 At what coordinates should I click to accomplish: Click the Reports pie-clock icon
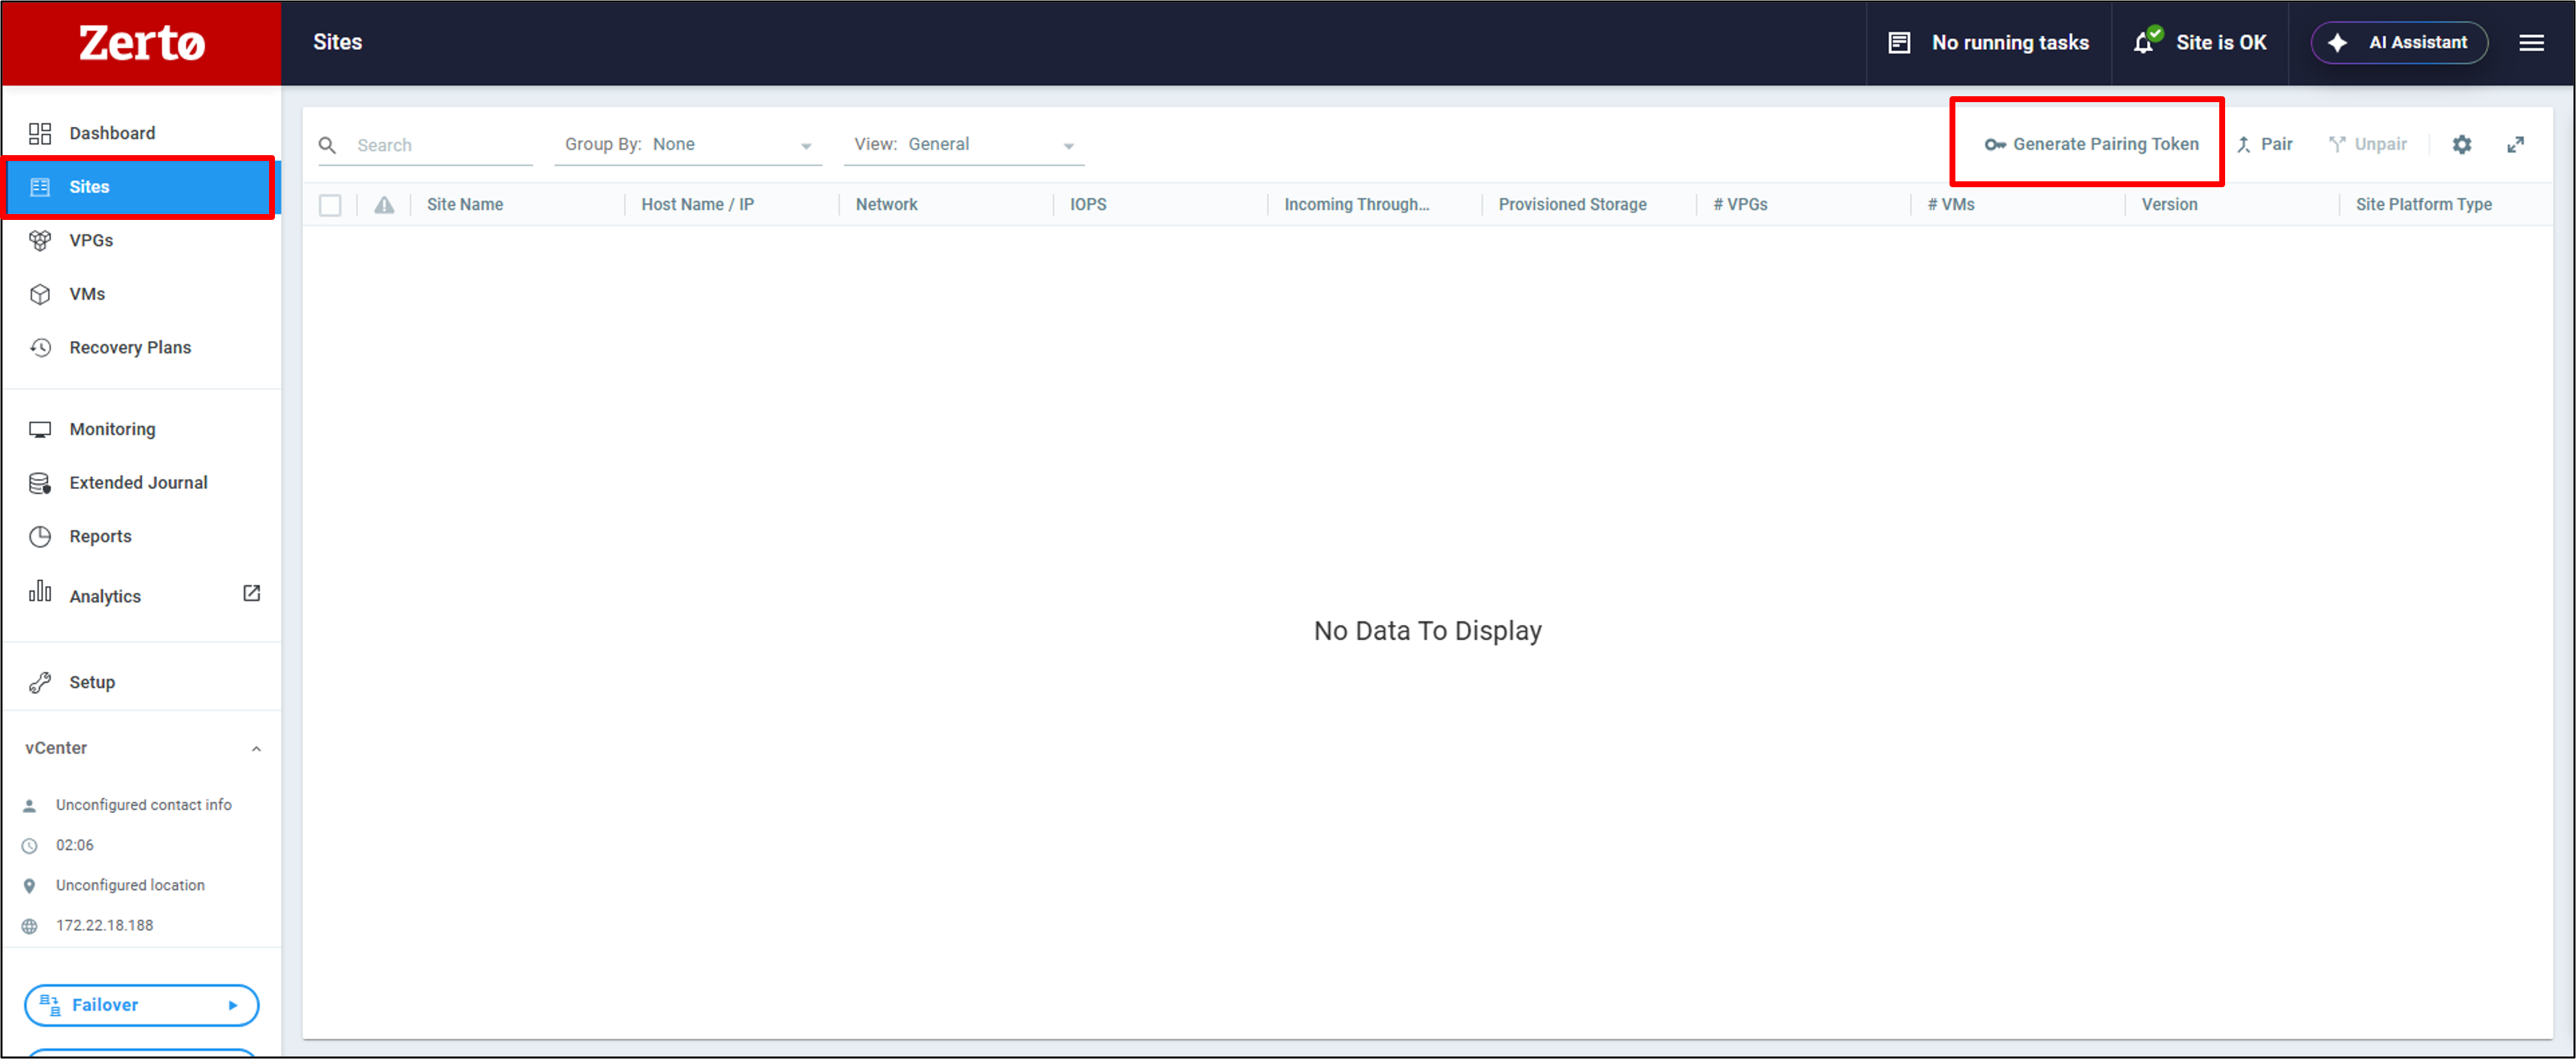click(40, 536)
